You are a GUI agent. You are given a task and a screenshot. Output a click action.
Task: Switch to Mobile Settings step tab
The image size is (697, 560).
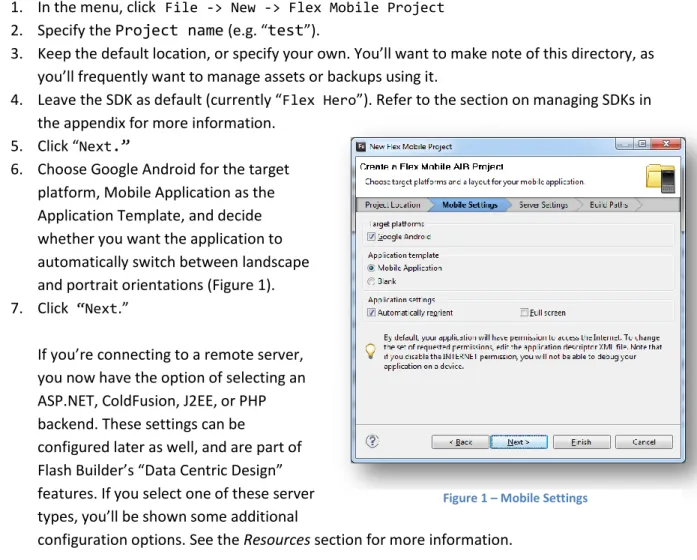(470, 205)
